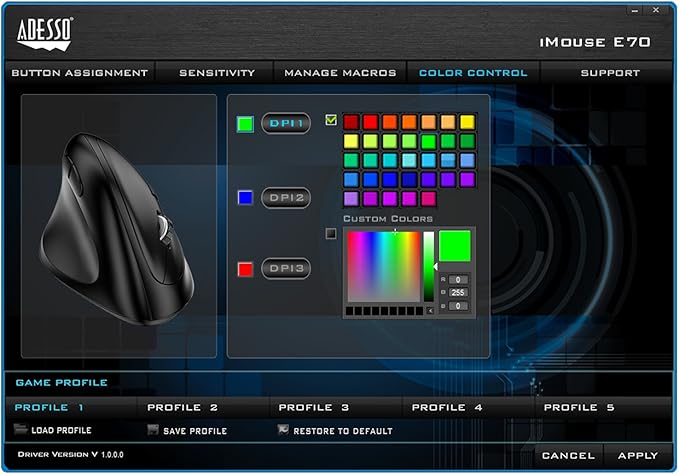Open the Button Assignment tab
The width and height of the screenshot is (679, 474).
(x=80, y=73)
